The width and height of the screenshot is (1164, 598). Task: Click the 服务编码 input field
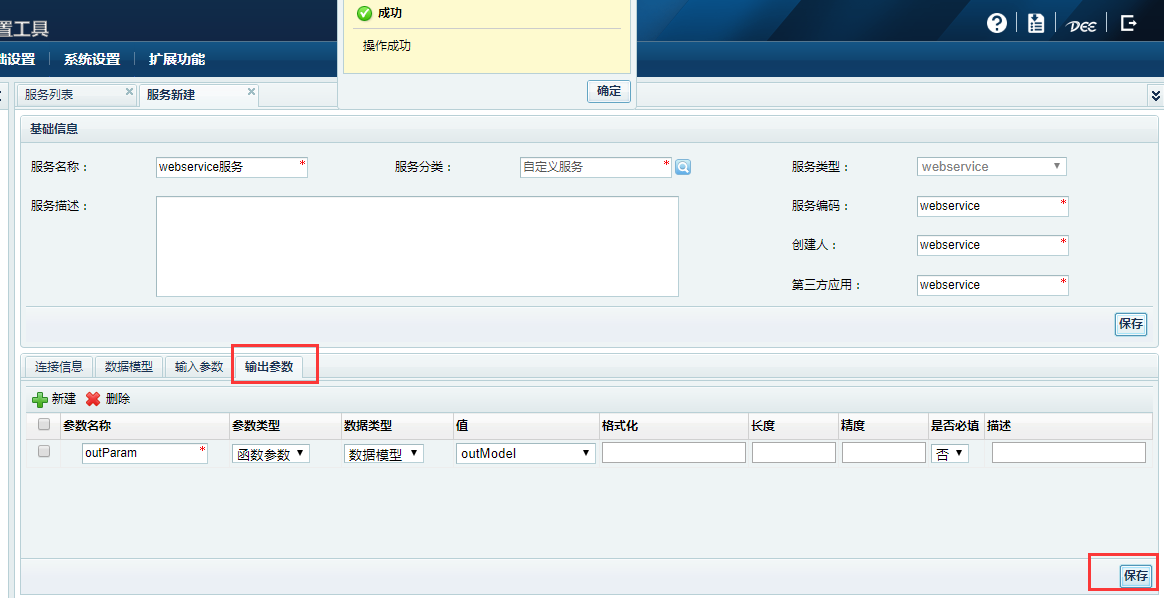993,206
